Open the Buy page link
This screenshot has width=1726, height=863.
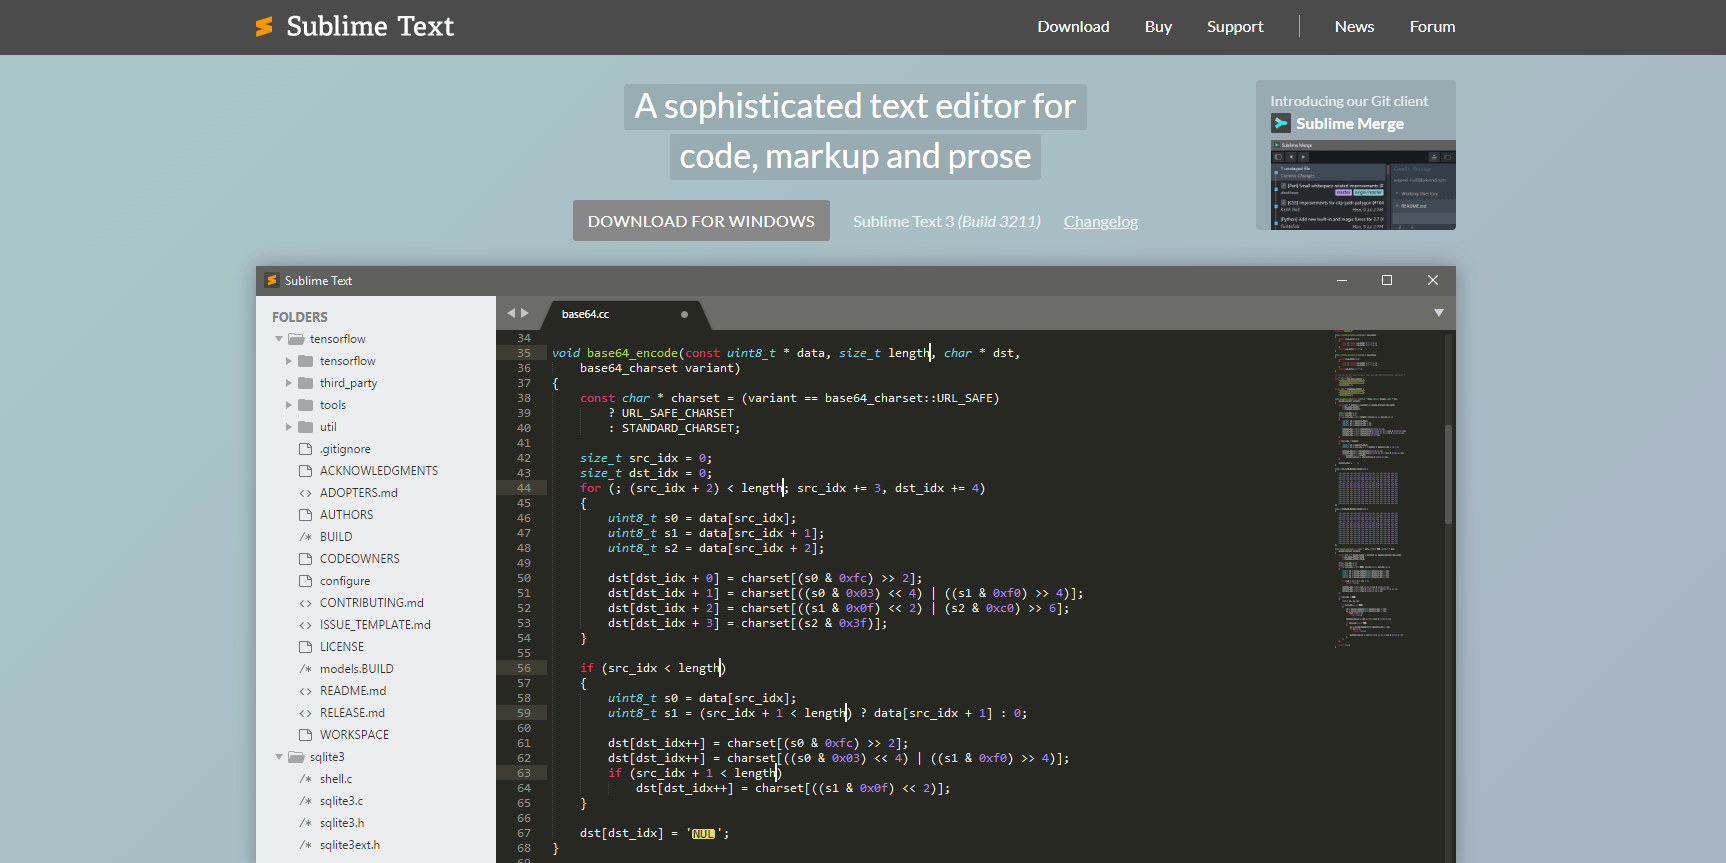tap(1158, 27)
